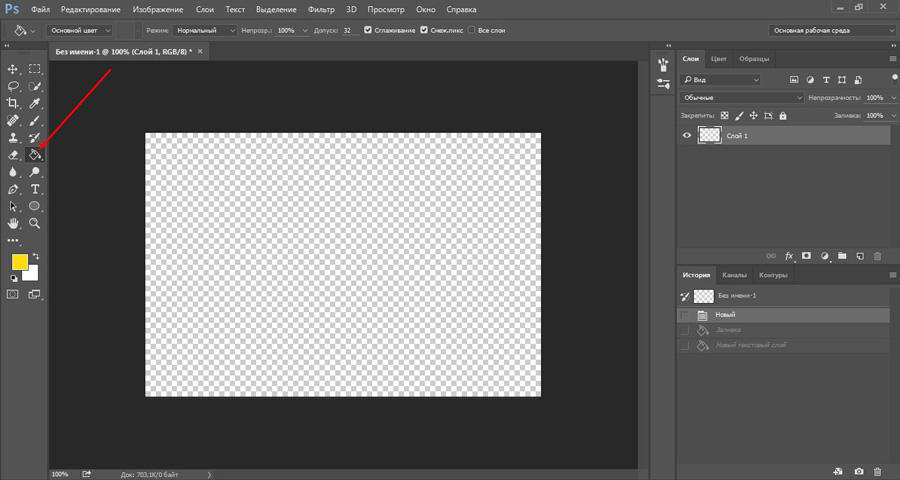Add a layer style with fx button
The width and height of the screenshot is (900, 480).
789,256
